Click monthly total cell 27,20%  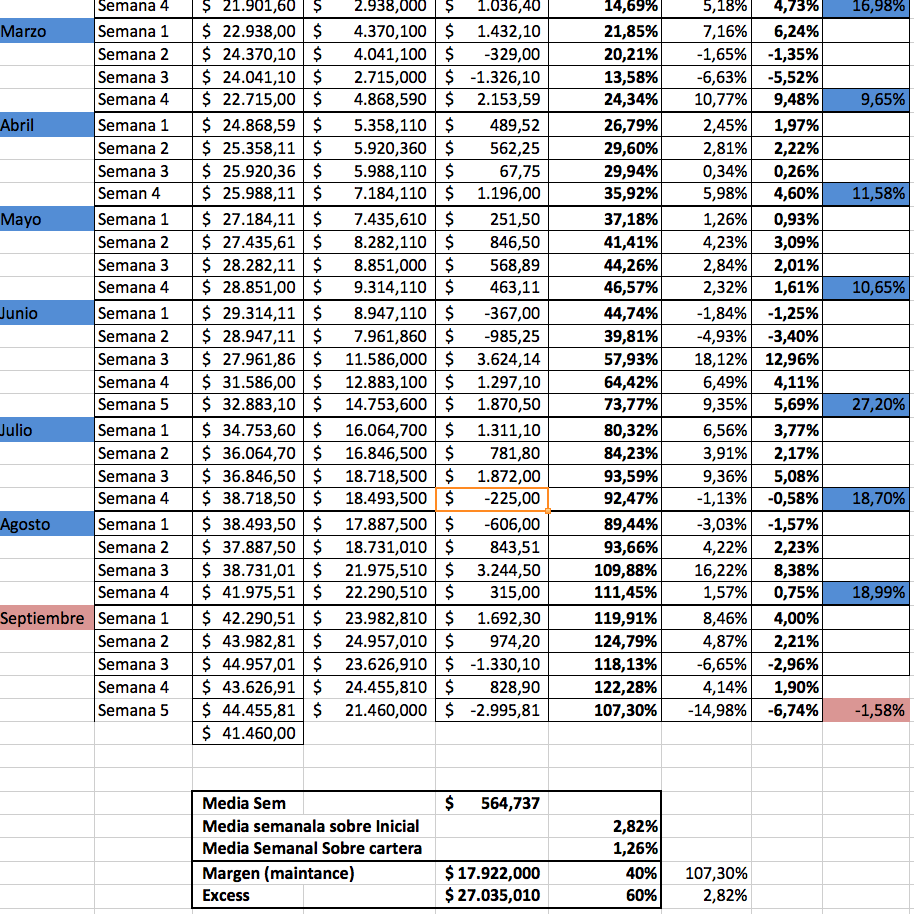click(x=866, y=405)
